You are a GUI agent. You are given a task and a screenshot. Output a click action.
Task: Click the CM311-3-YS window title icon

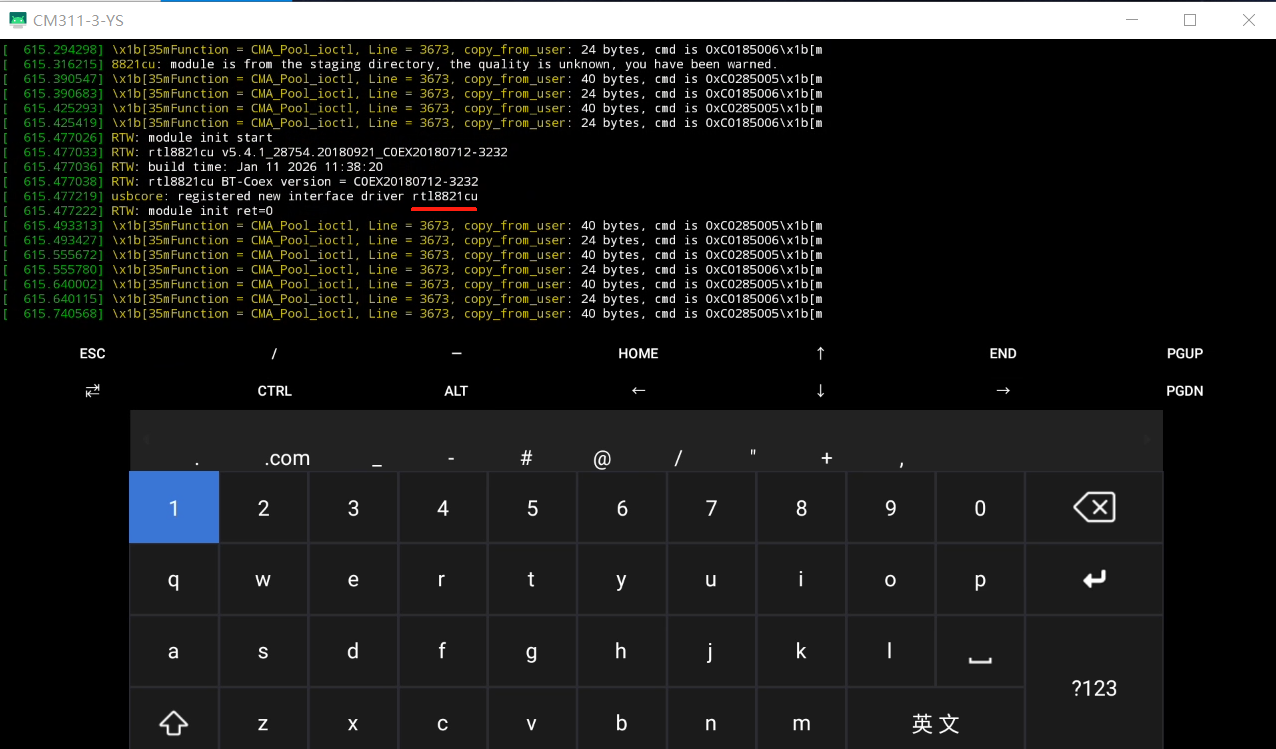[x=18, y=20]
